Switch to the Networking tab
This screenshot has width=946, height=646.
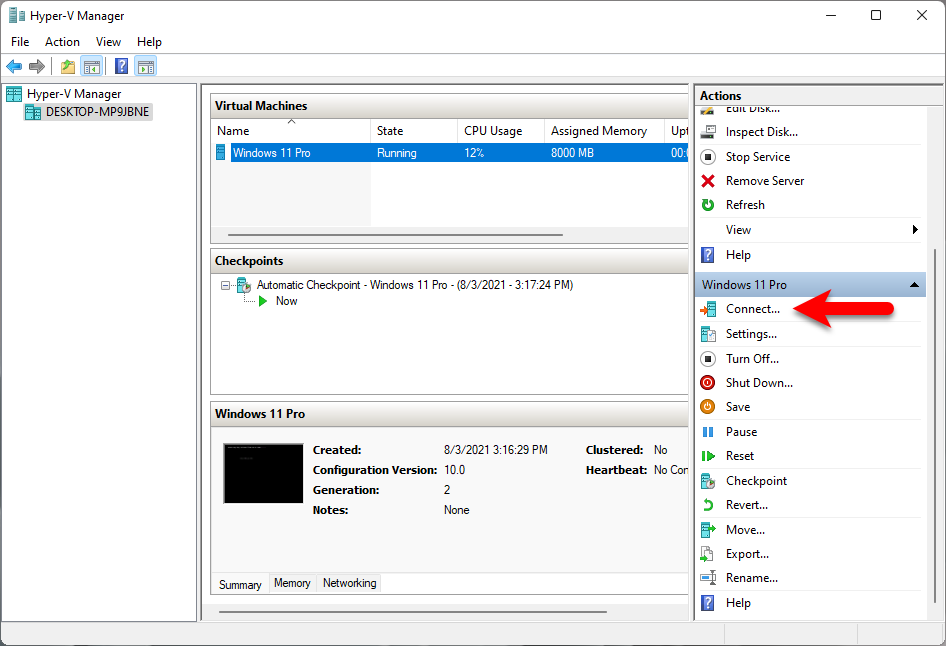click(349, 583)
